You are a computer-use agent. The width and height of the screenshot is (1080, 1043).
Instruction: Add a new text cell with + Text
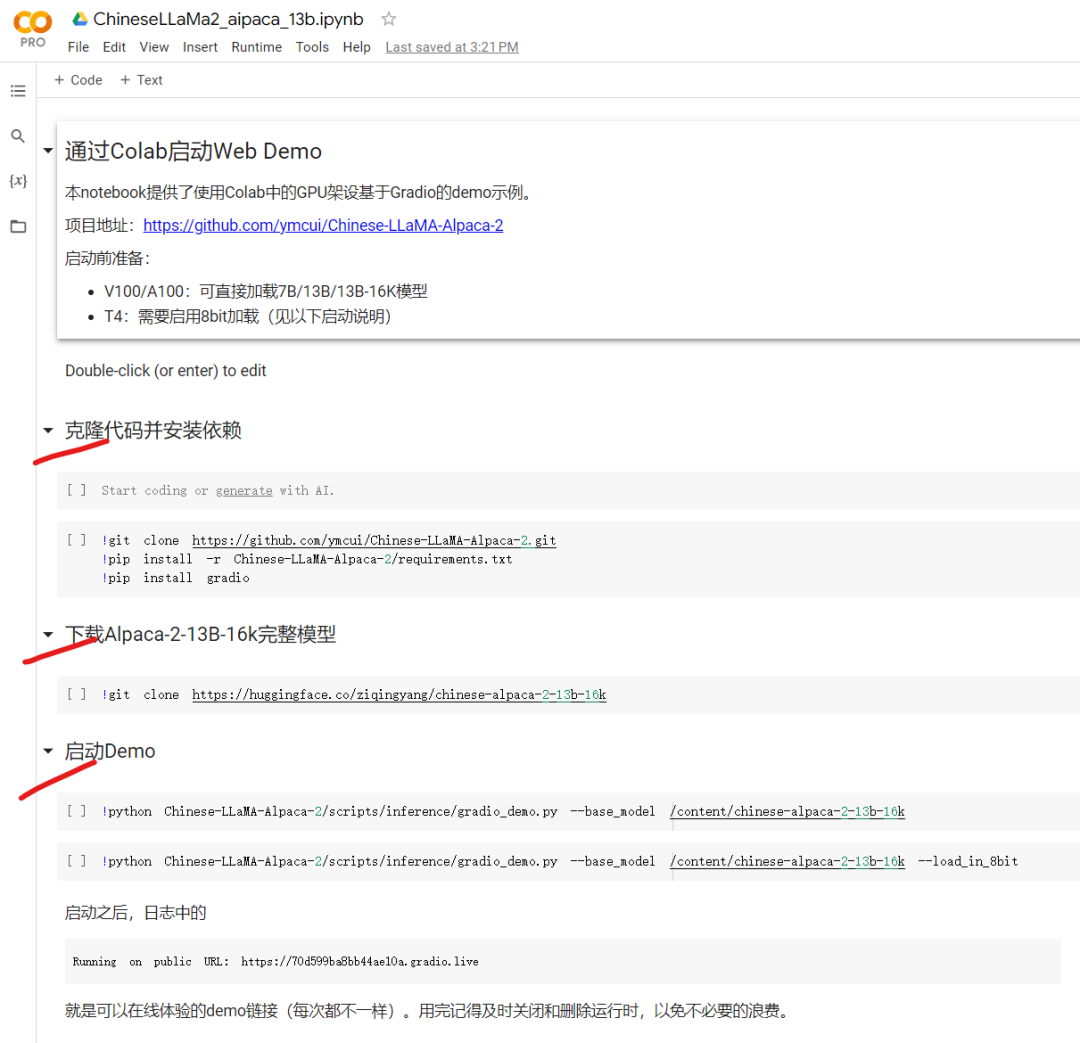(141, 80)
